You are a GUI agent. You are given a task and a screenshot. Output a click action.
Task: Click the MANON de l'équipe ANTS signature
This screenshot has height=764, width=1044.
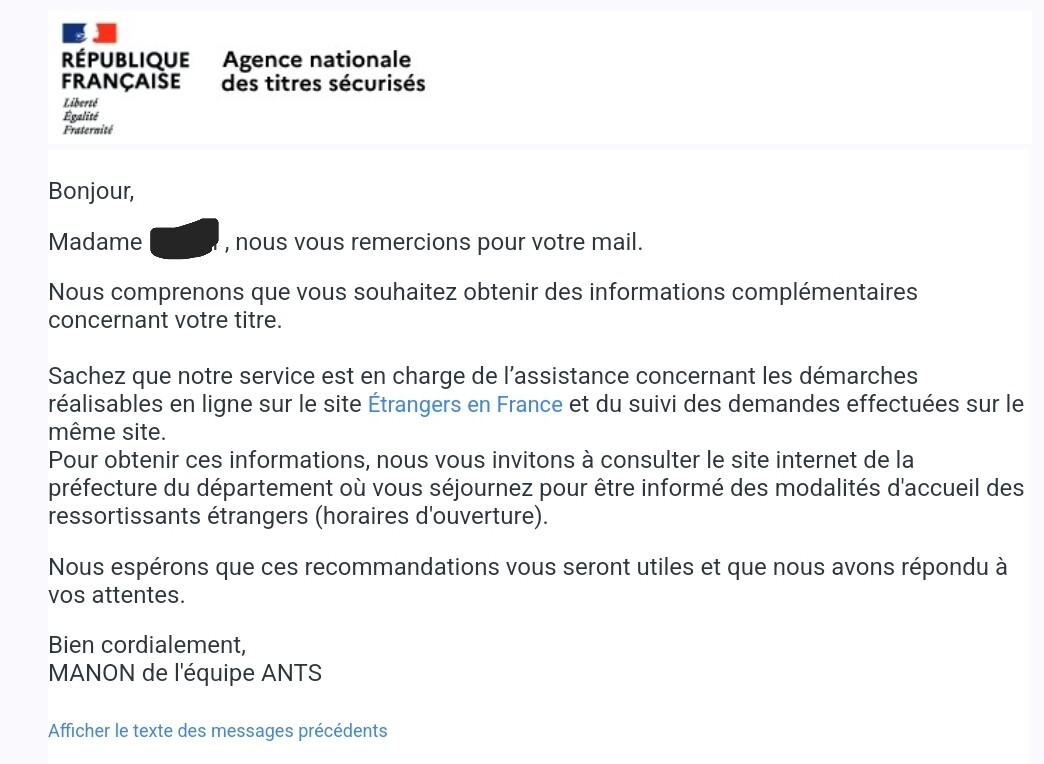tap(185, 673)
